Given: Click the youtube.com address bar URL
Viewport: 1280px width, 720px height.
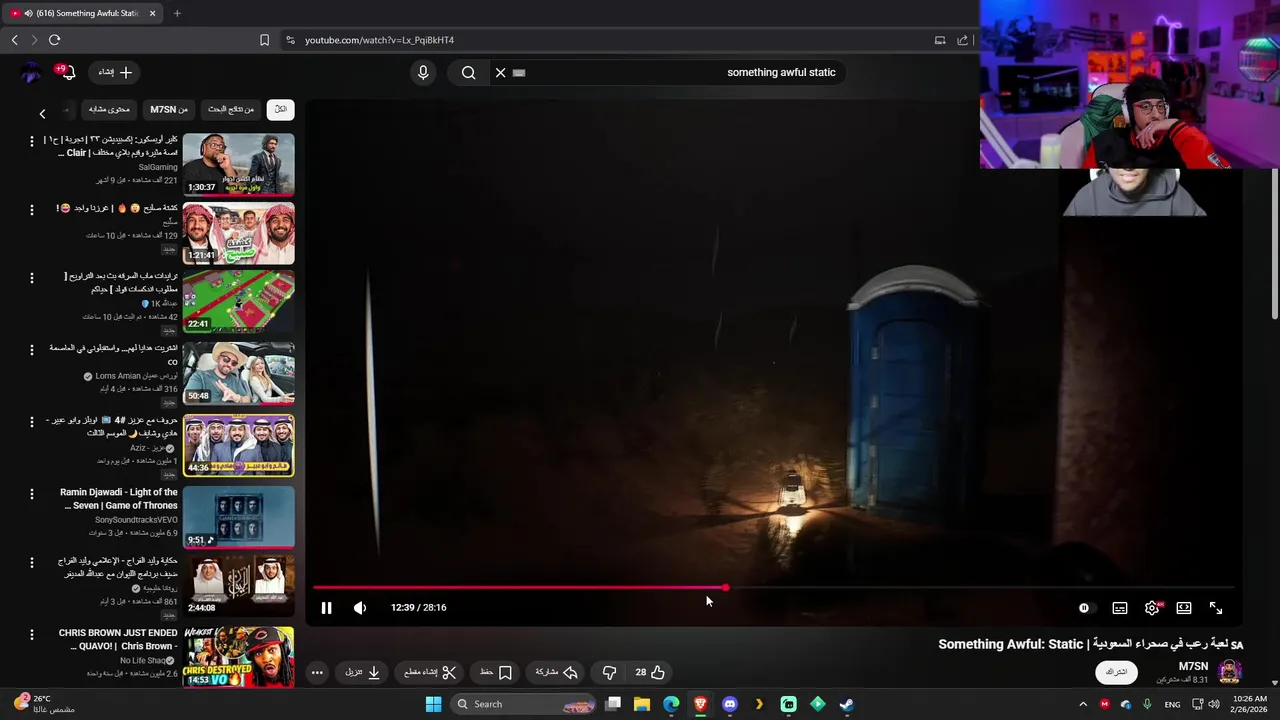Looking at the screenshot, I should [379, 40].
